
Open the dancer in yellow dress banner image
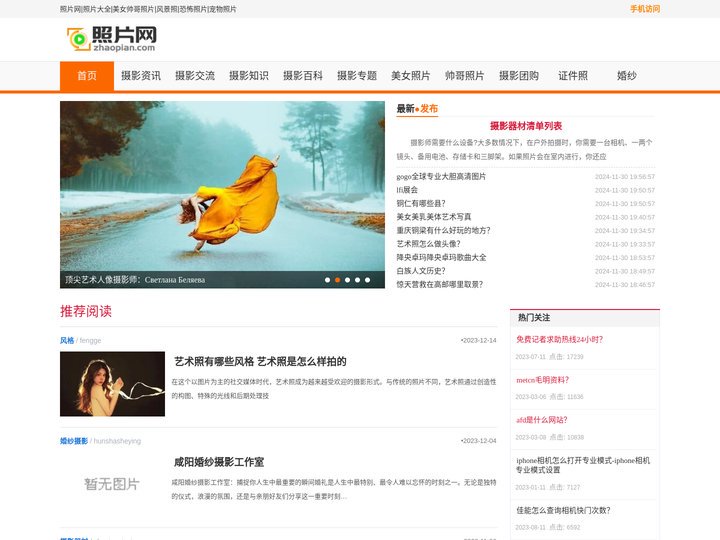(x=222, y=186)
